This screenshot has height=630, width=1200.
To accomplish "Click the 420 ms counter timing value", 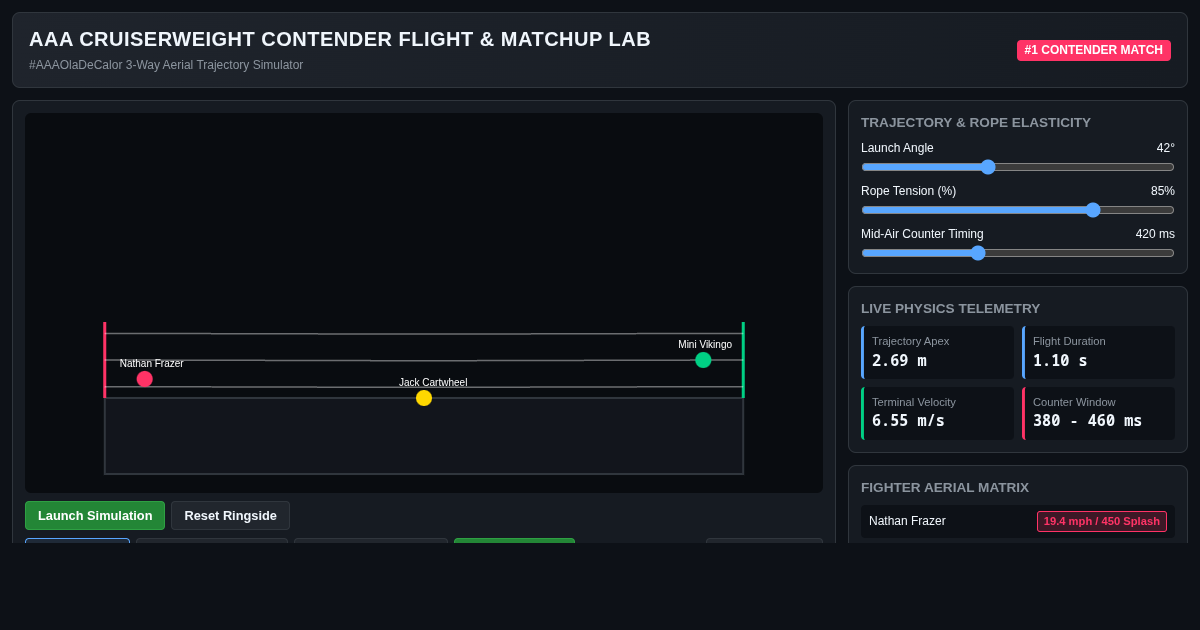I will coord(1155,234).
